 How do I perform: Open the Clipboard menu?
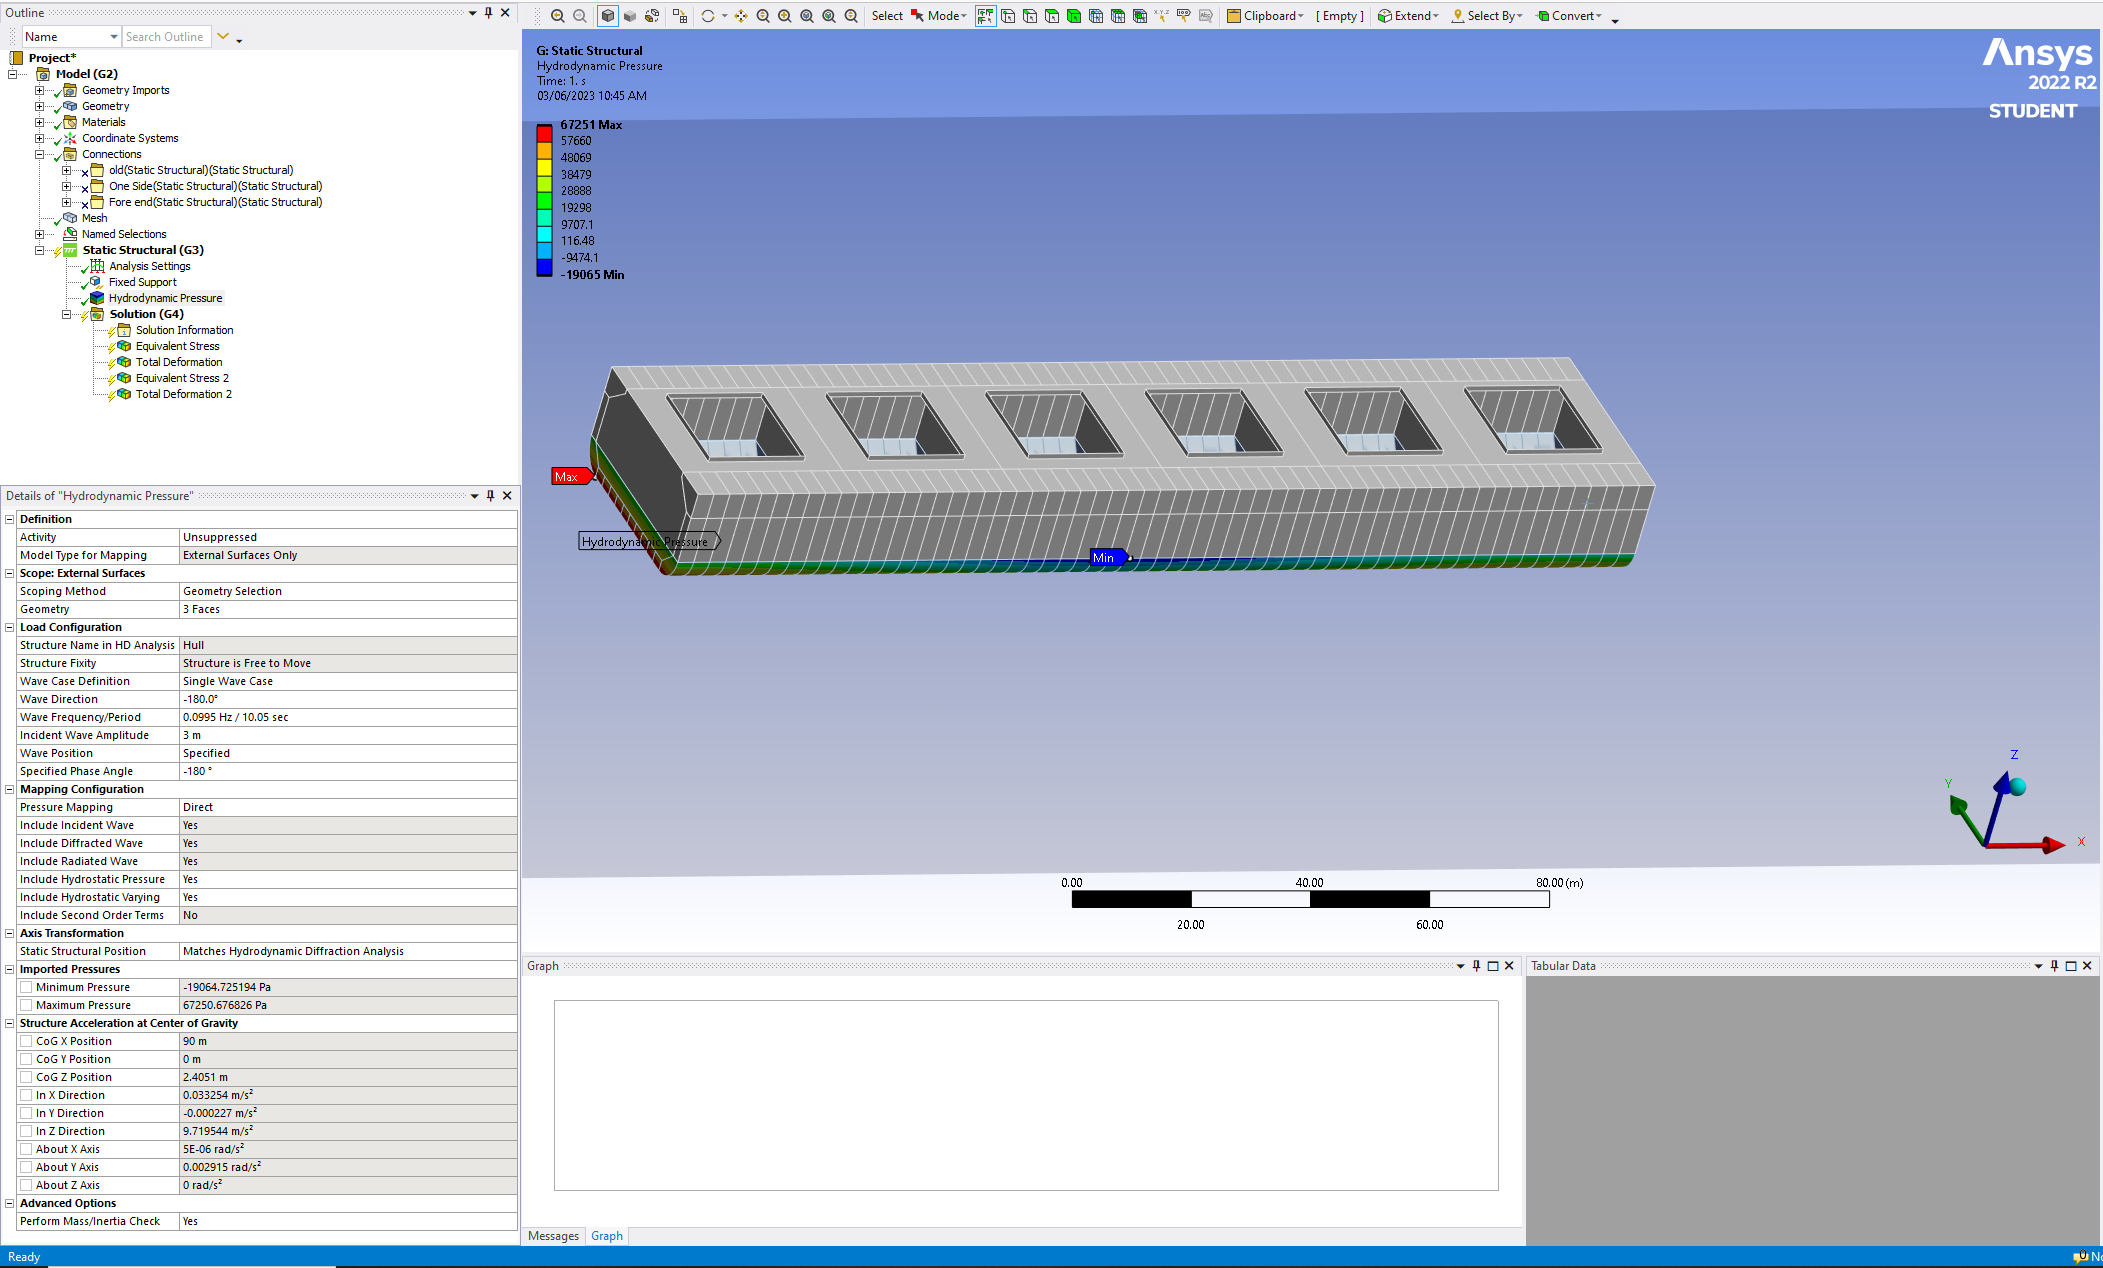pos(1266,16)
